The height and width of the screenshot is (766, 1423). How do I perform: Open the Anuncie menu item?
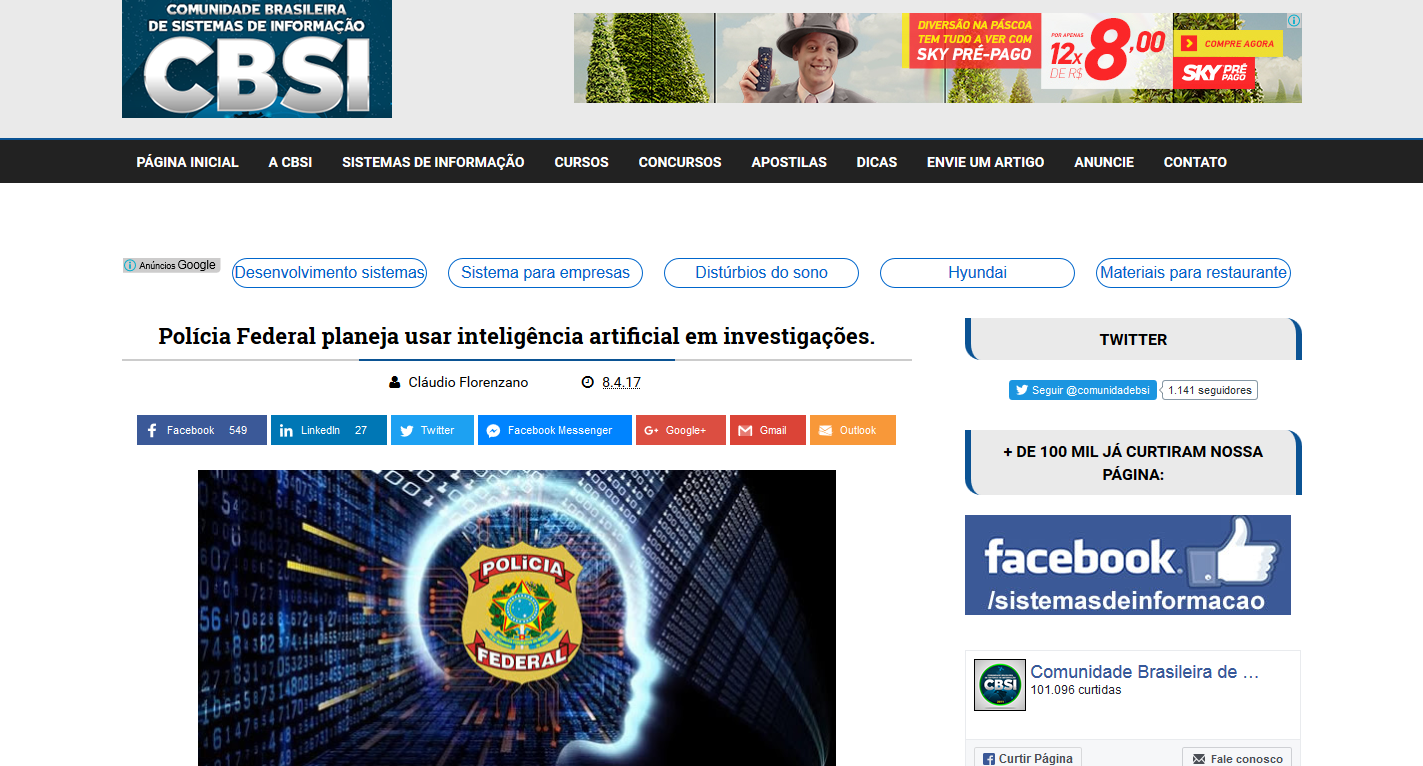[1104, 162]
